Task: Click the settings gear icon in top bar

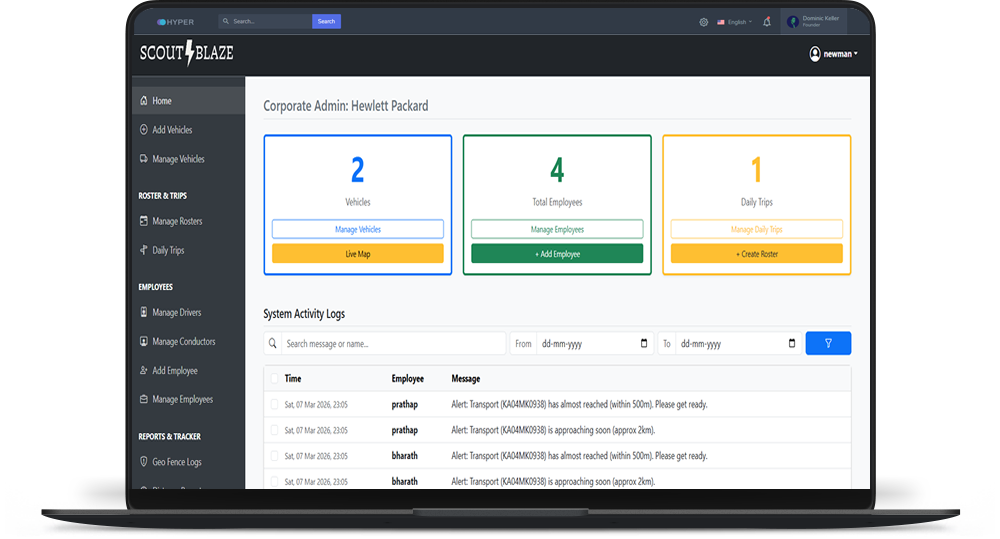Action: [704, 21]
